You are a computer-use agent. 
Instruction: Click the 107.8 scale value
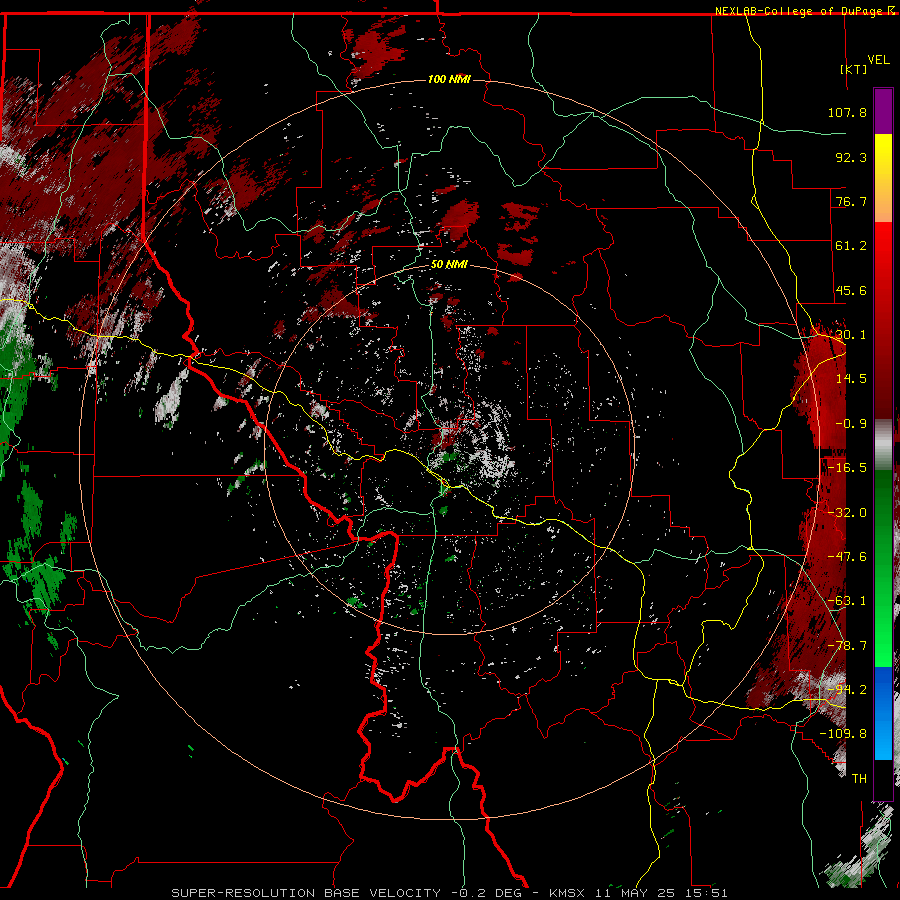pos(847,112)
